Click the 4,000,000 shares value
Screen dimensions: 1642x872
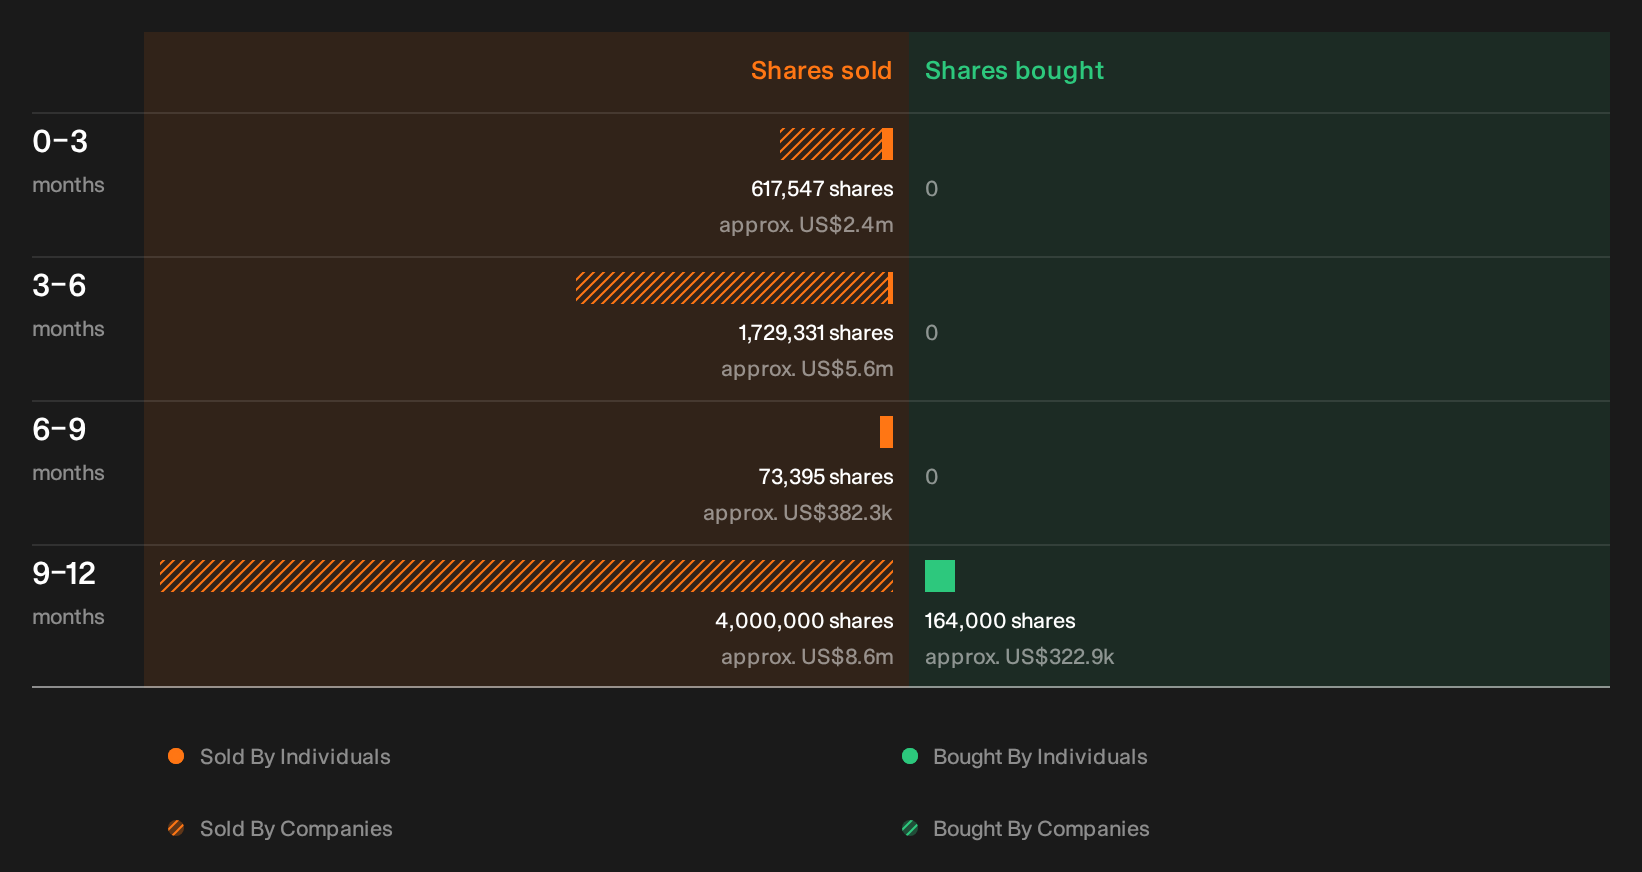(804, 621)
